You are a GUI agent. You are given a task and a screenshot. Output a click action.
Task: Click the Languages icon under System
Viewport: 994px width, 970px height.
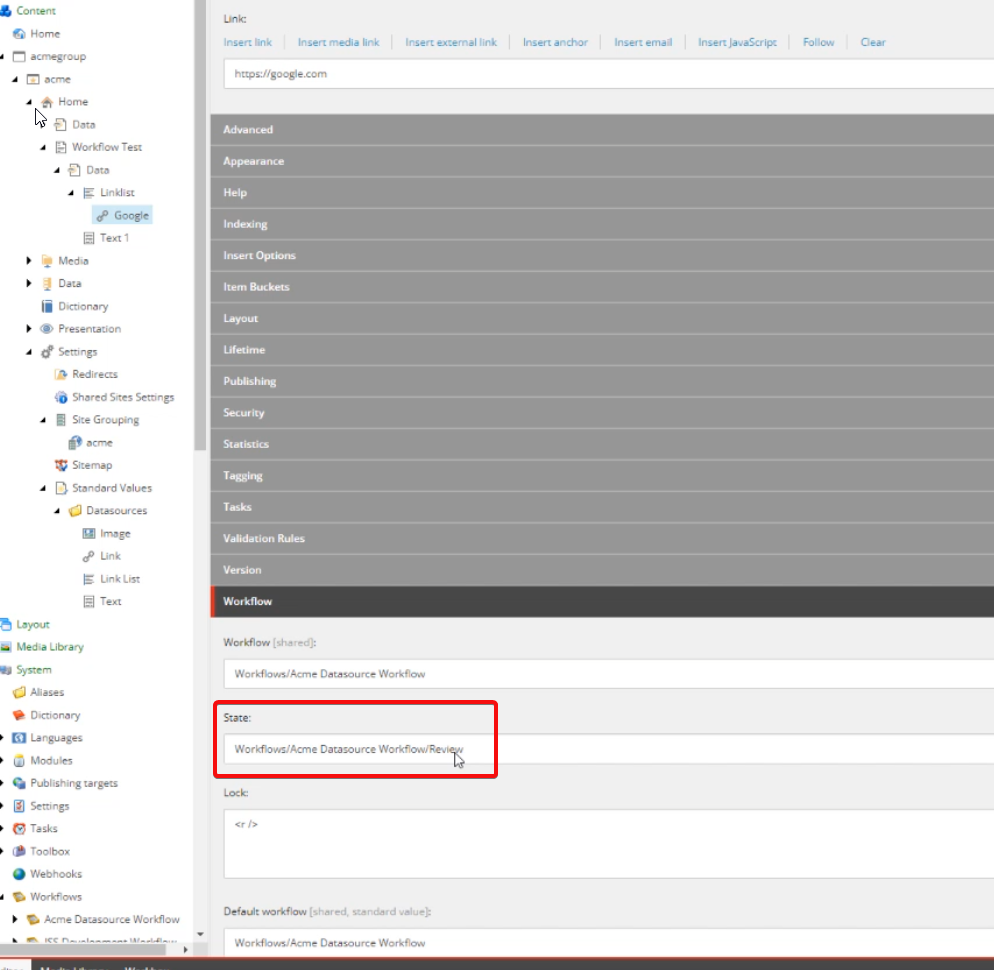[x=20, y=738]
